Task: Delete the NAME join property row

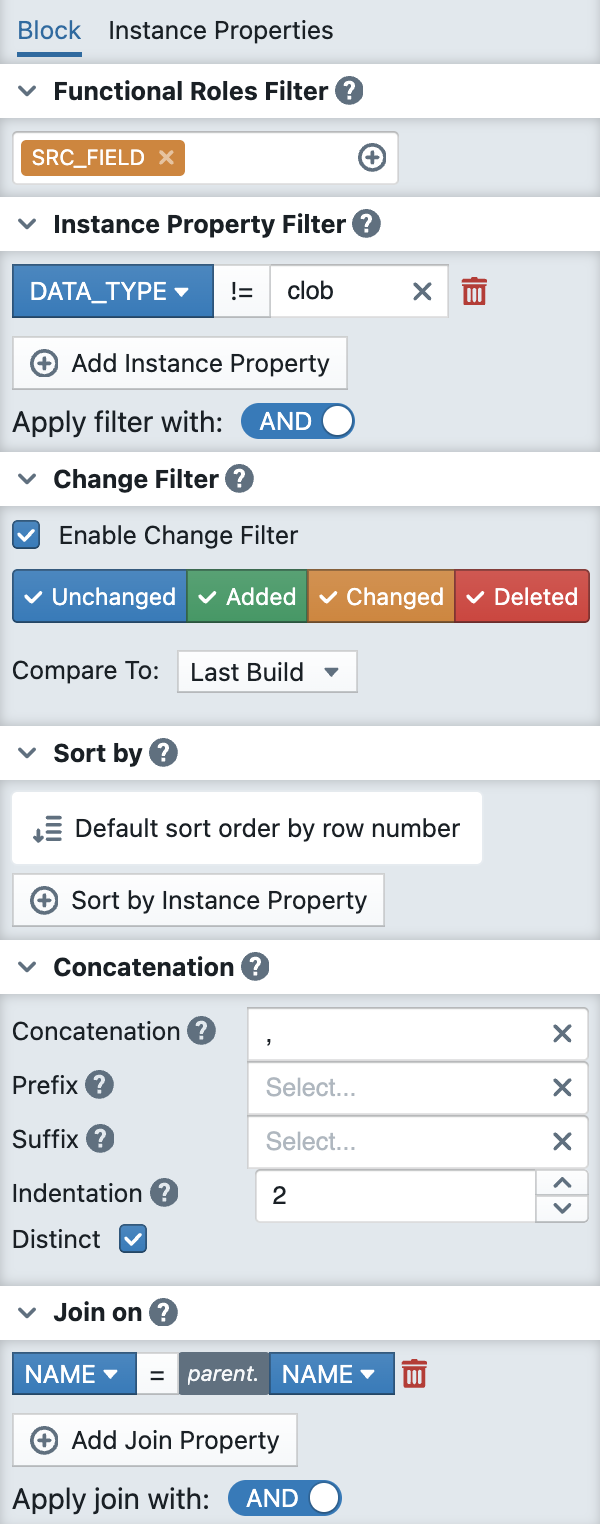Action: (x=414, y=1374)
